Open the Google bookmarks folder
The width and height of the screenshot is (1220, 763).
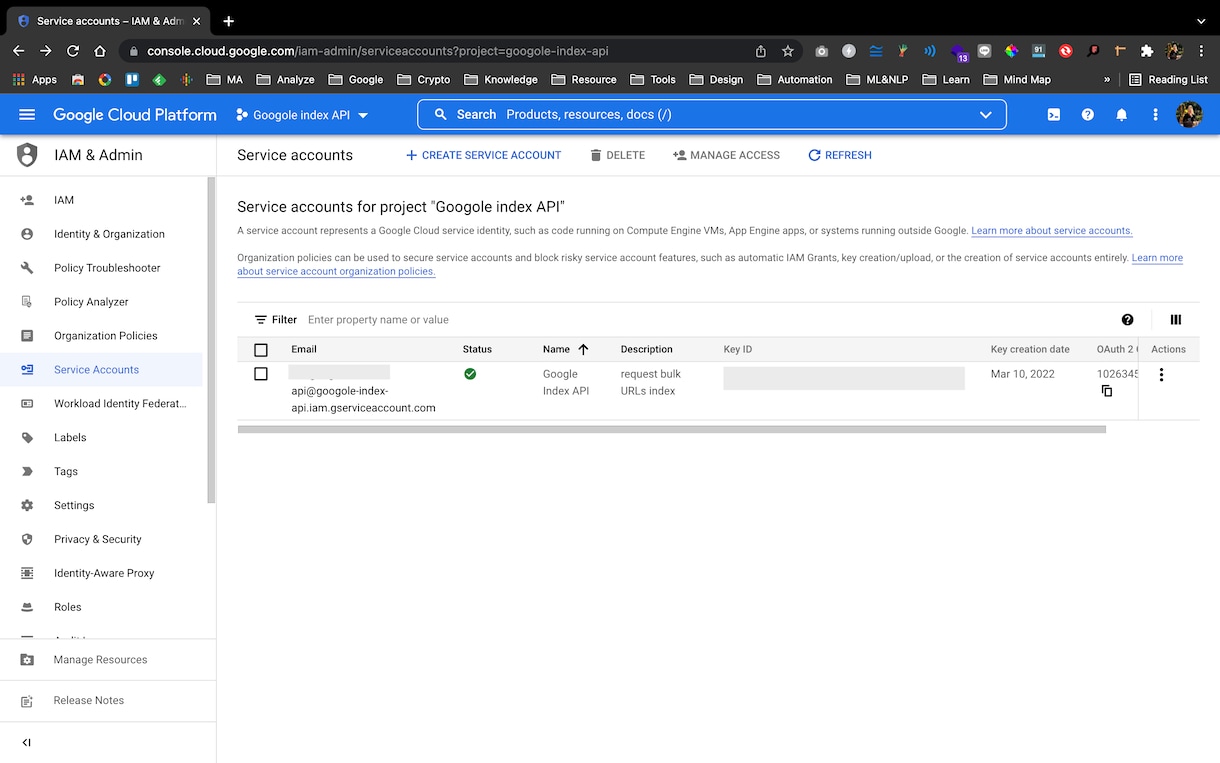[x=356, y=80]
